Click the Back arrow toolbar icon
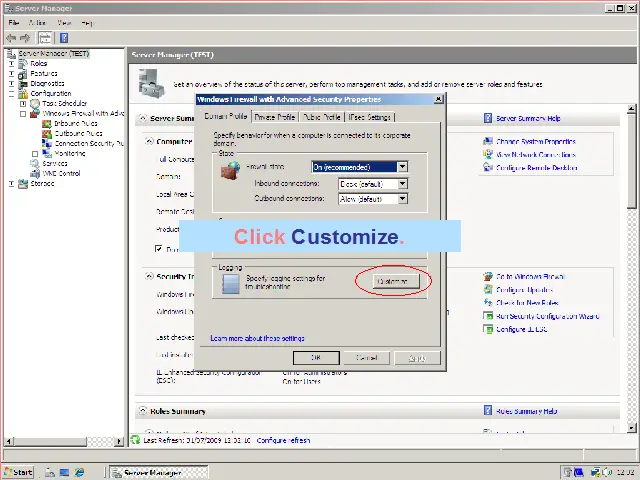The width and height of the screenshot is (640, 480). tap(11, 38)
